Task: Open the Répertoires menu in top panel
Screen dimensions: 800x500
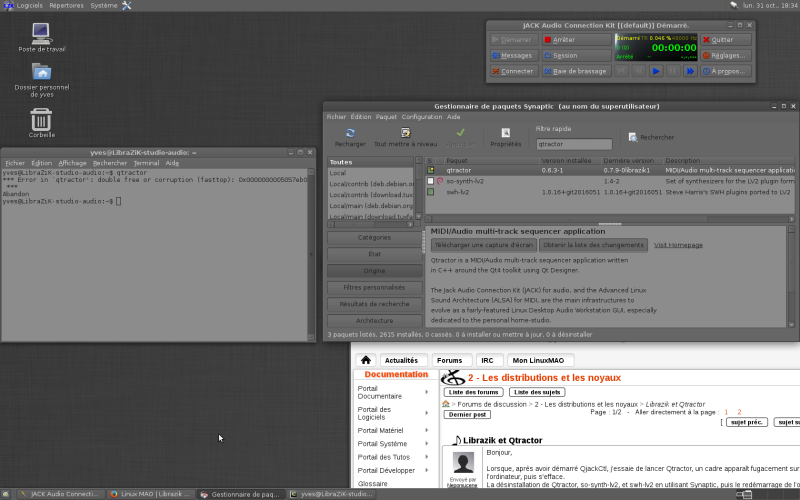Action: [66, 6]
